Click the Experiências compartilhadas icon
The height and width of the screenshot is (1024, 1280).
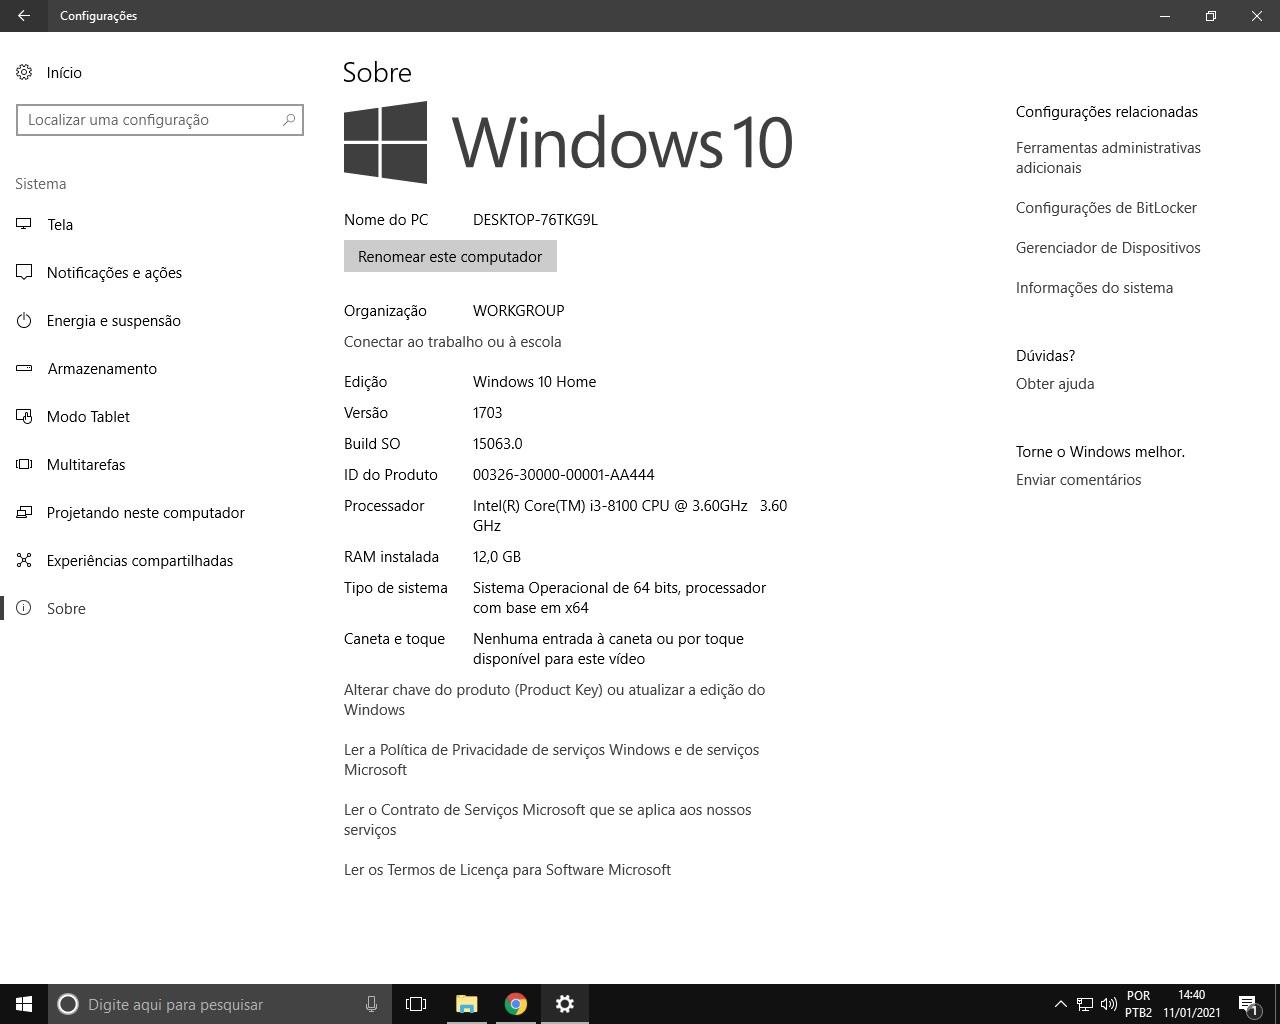click(24, 560)
